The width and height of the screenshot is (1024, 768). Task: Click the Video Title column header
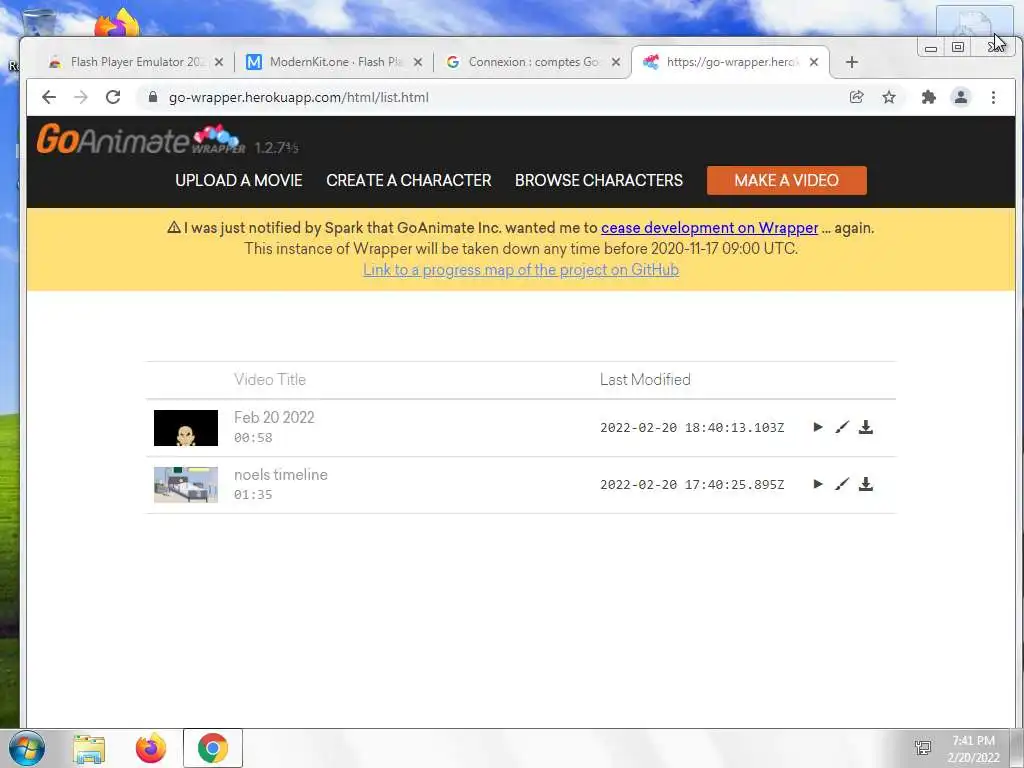click(270, 379)
